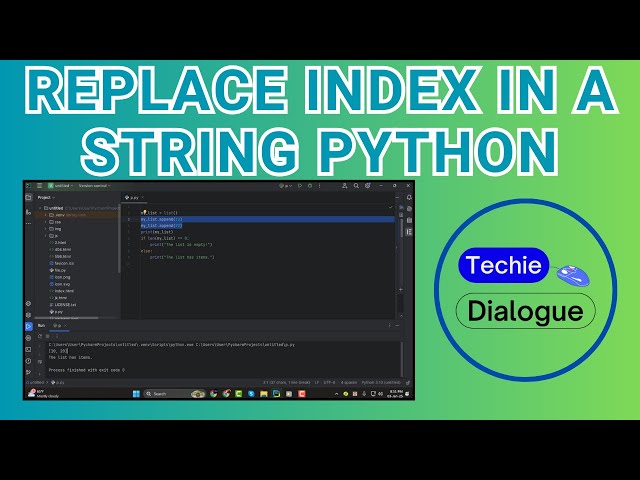The width and height of the screenshot is (640, 480).
Task: Select file.py in project tree
Action: [58, 270]
